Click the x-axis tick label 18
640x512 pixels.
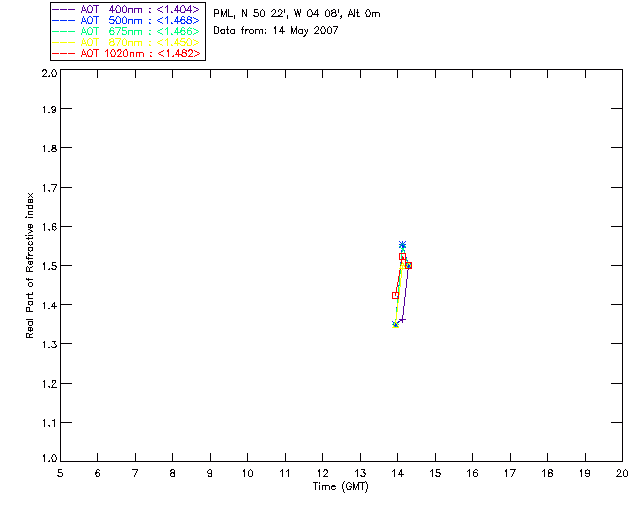(548, 473)
